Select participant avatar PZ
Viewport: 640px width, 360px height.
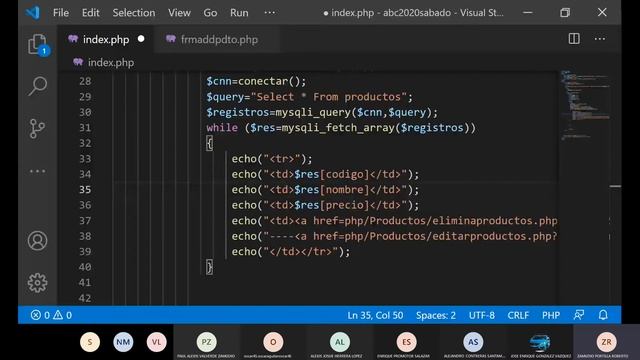coord(207,342)
